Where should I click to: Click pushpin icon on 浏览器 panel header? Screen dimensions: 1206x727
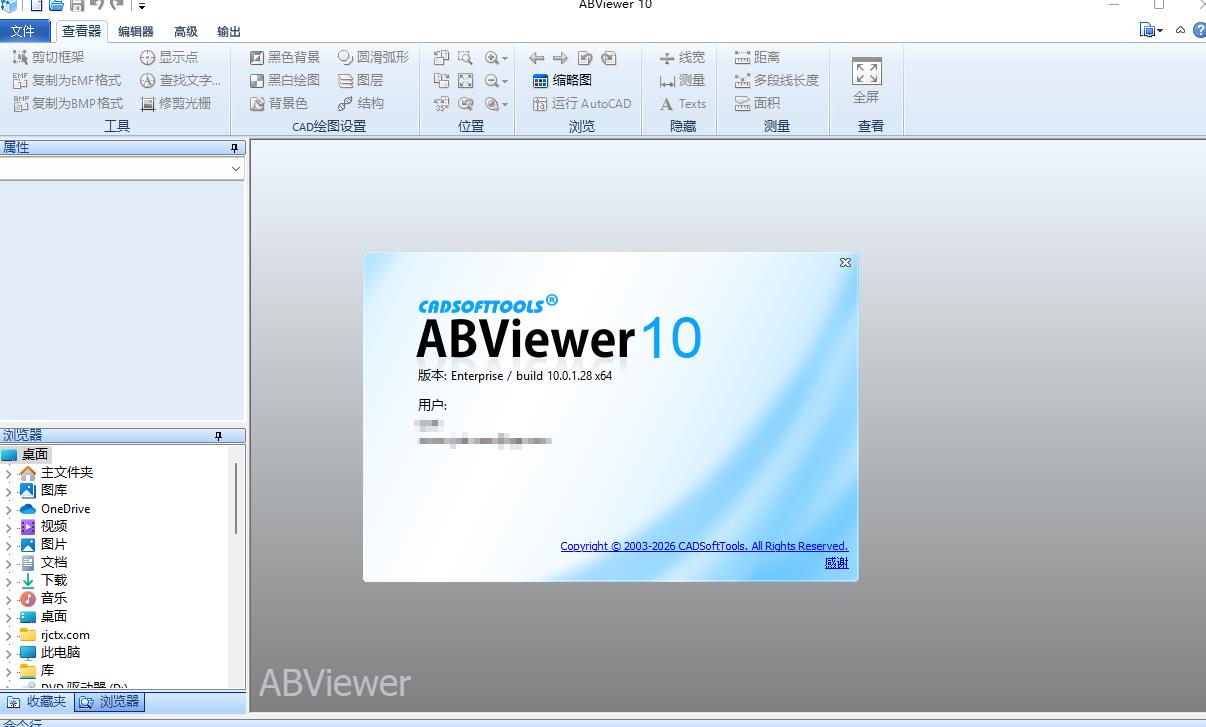[x=219, y=436]
